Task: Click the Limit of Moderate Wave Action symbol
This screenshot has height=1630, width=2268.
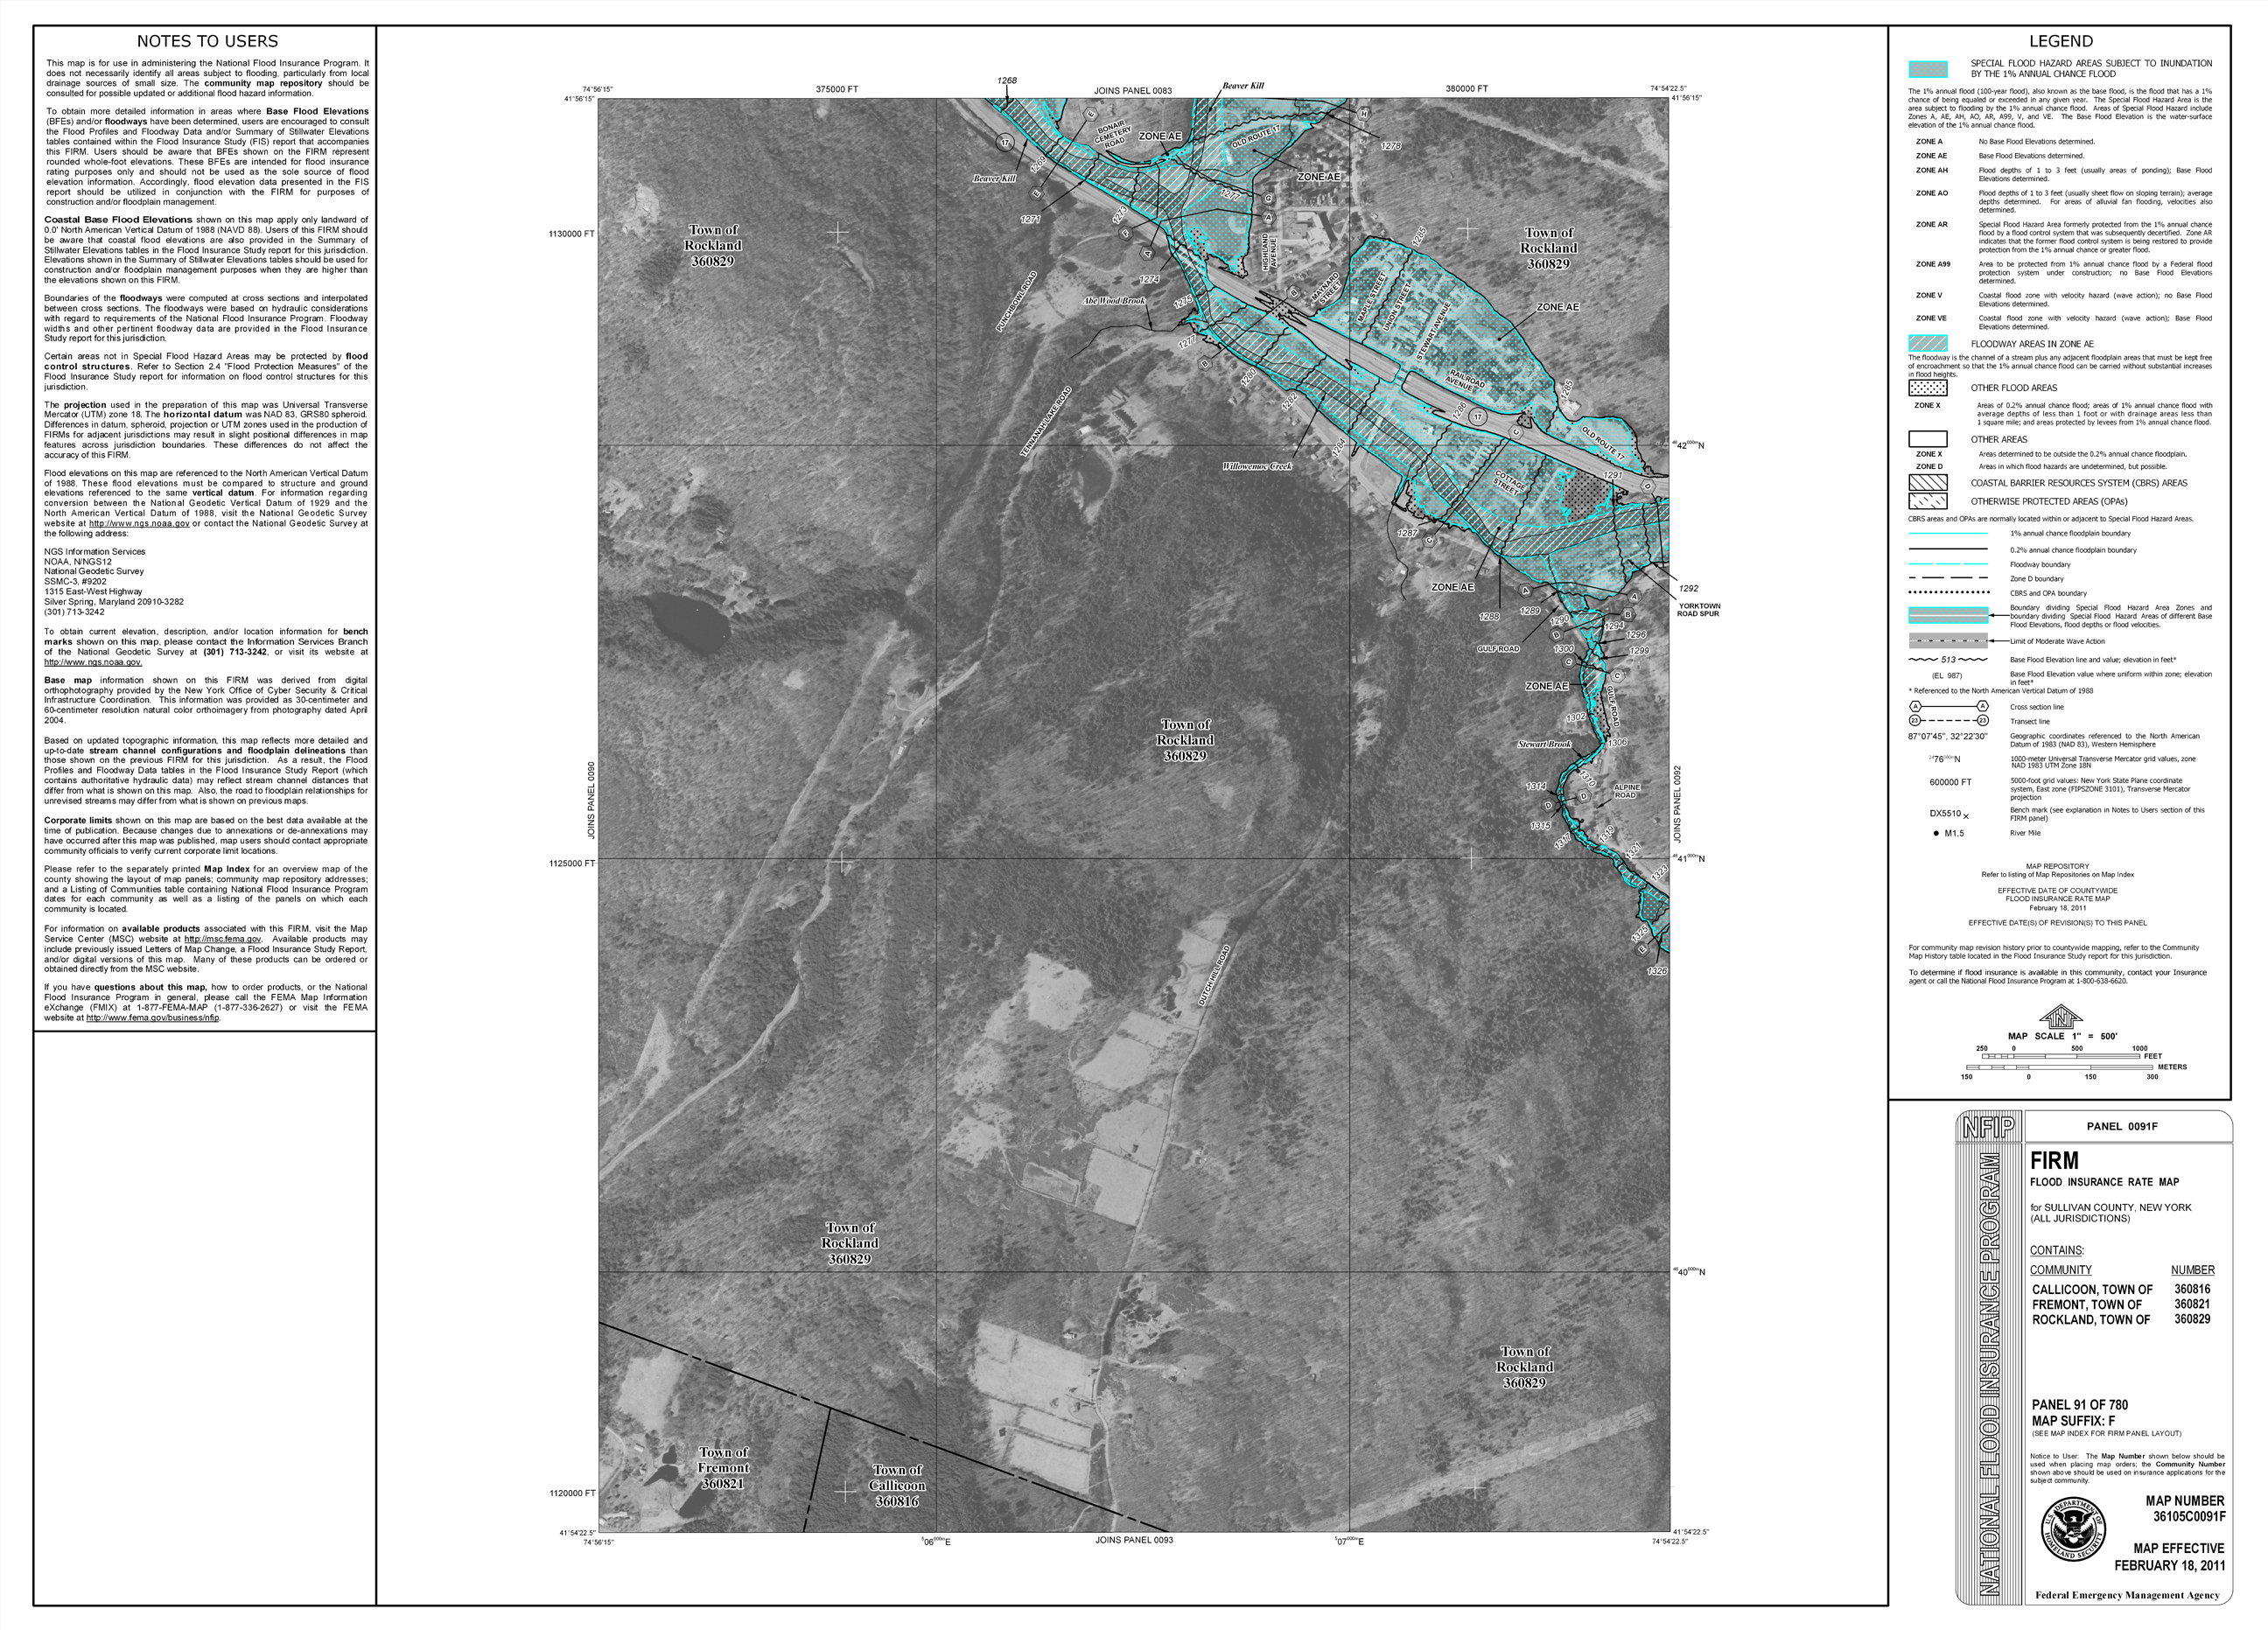Action: tap(1948, 641)
